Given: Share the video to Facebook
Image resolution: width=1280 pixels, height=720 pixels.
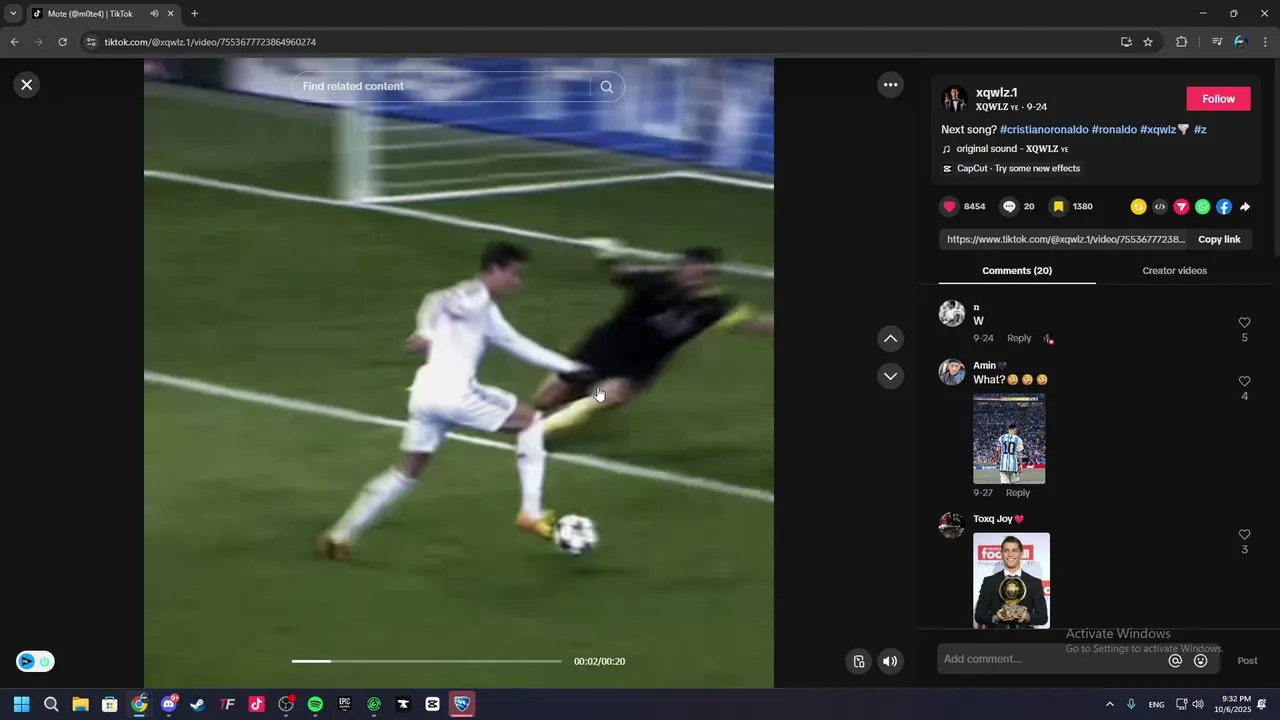Looking at the screenshot, I should pos(1224,207).
